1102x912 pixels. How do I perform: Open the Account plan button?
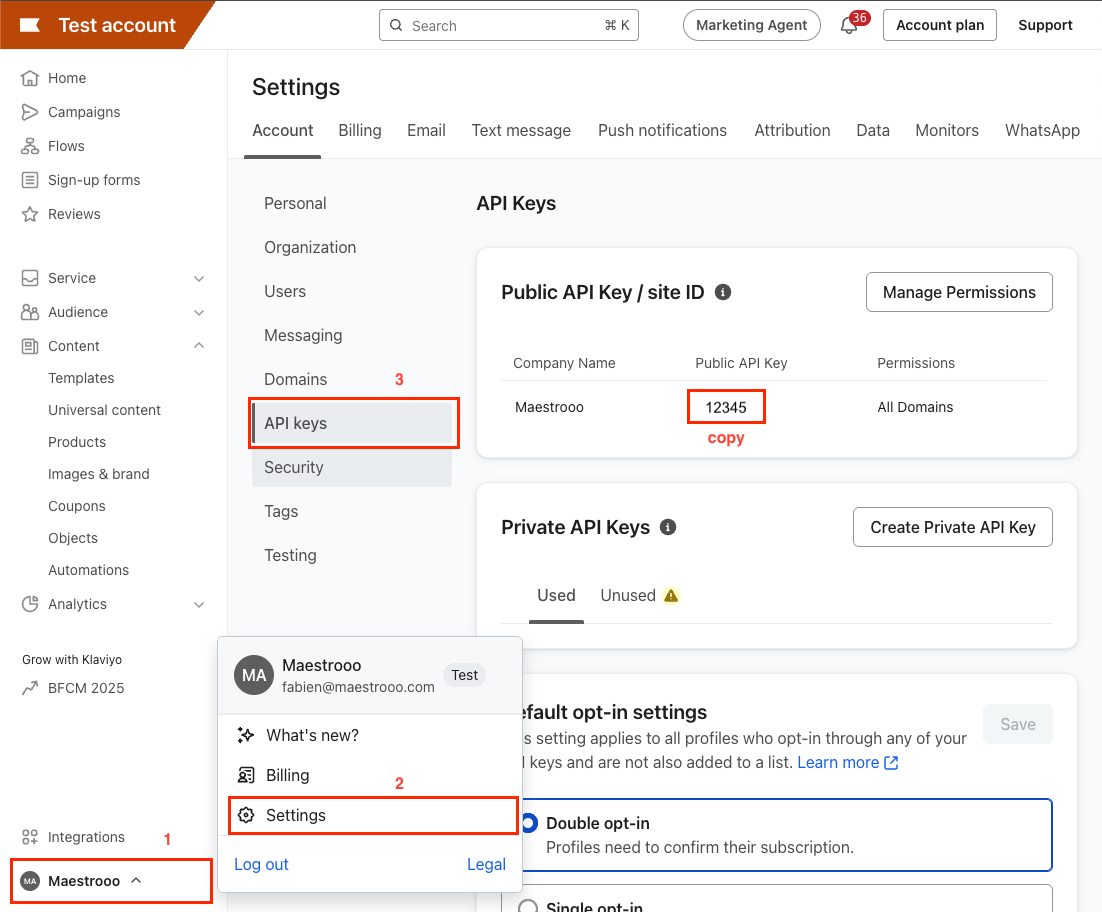(940, 25)
